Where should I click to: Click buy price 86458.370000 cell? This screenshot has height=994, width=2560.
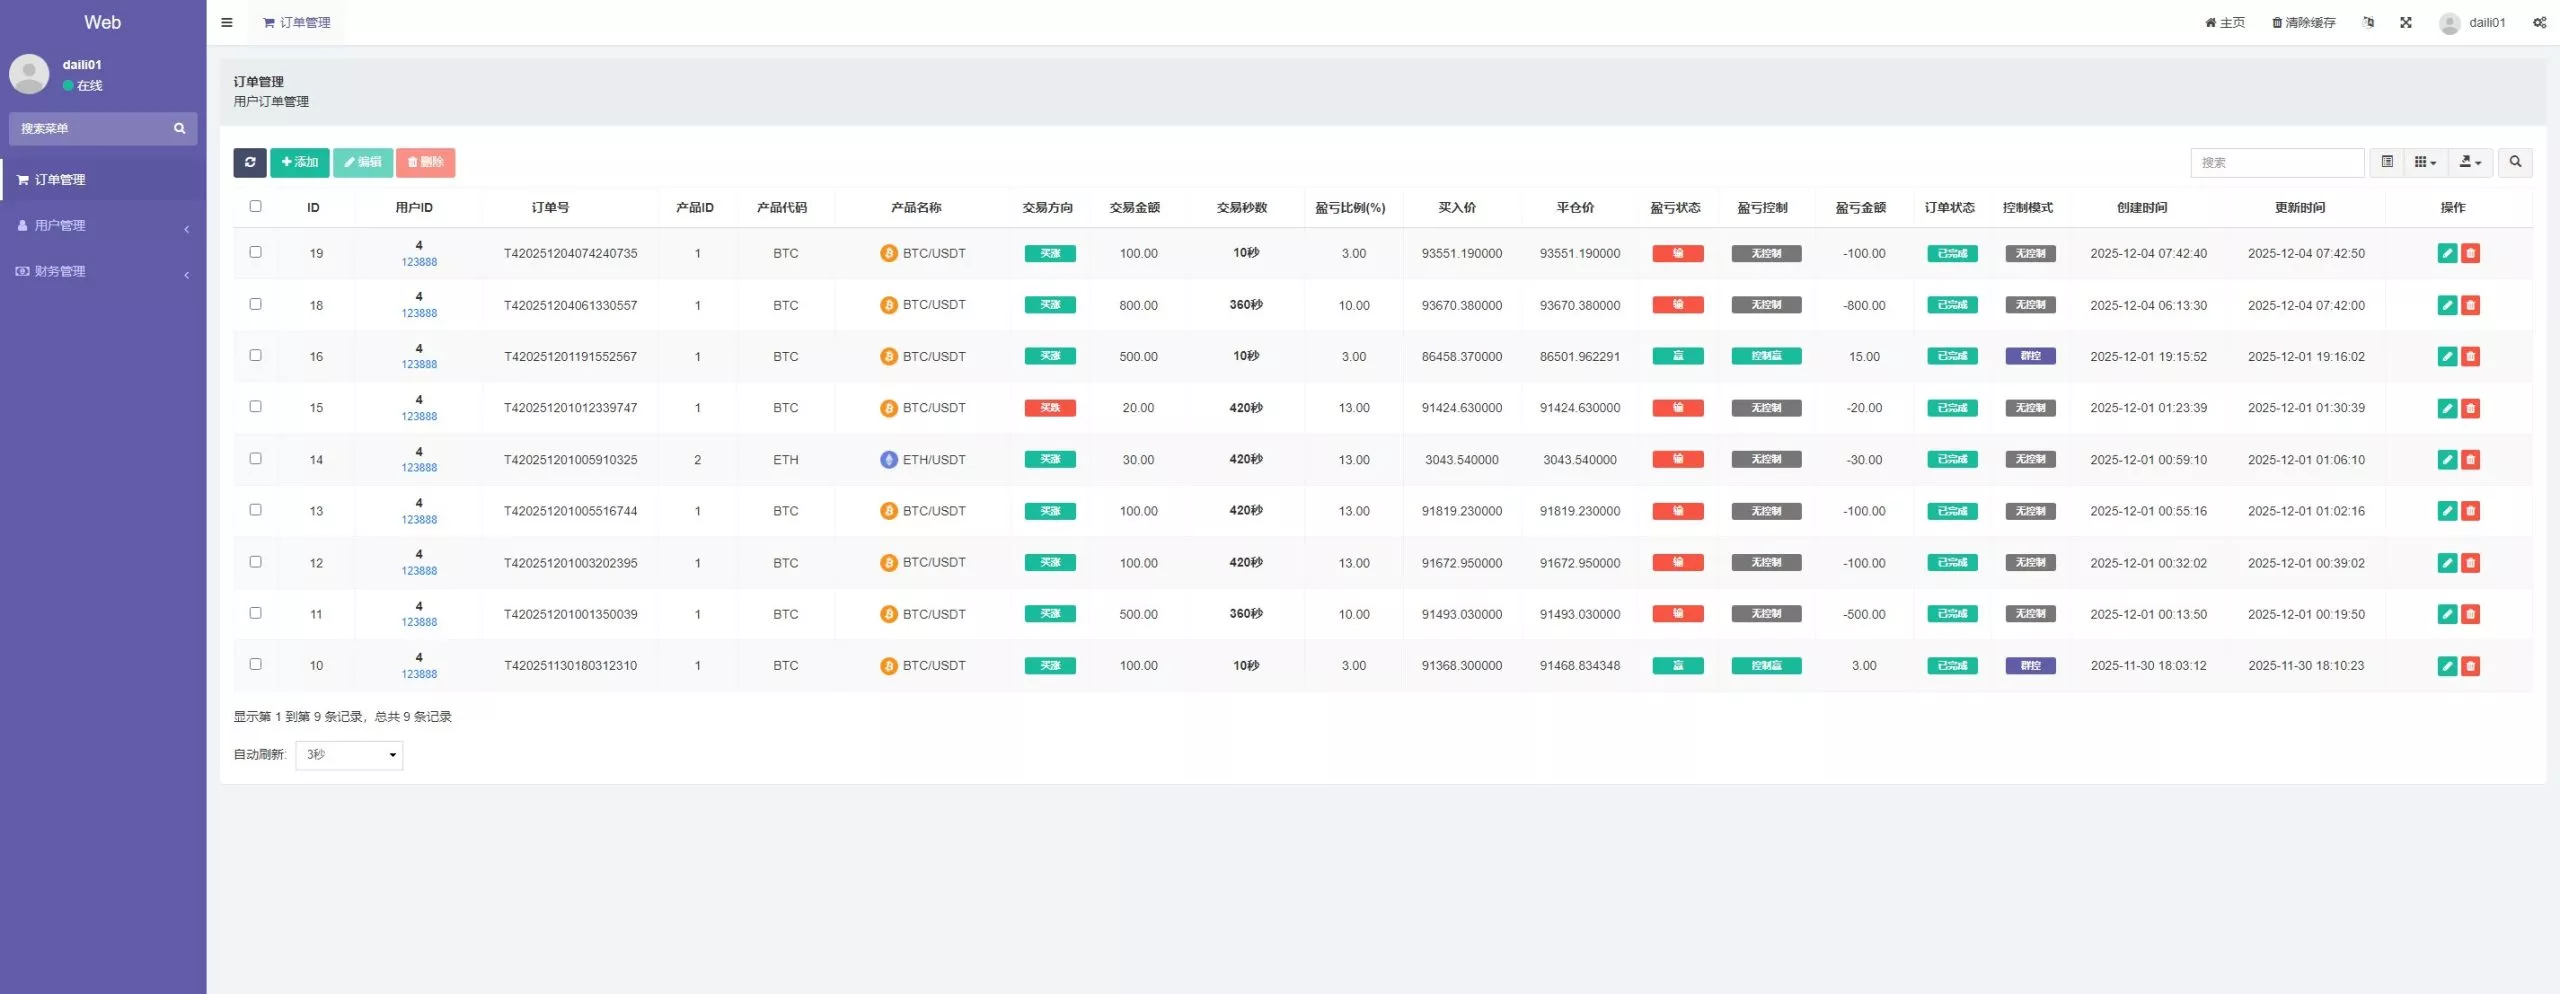[1461, 357]
